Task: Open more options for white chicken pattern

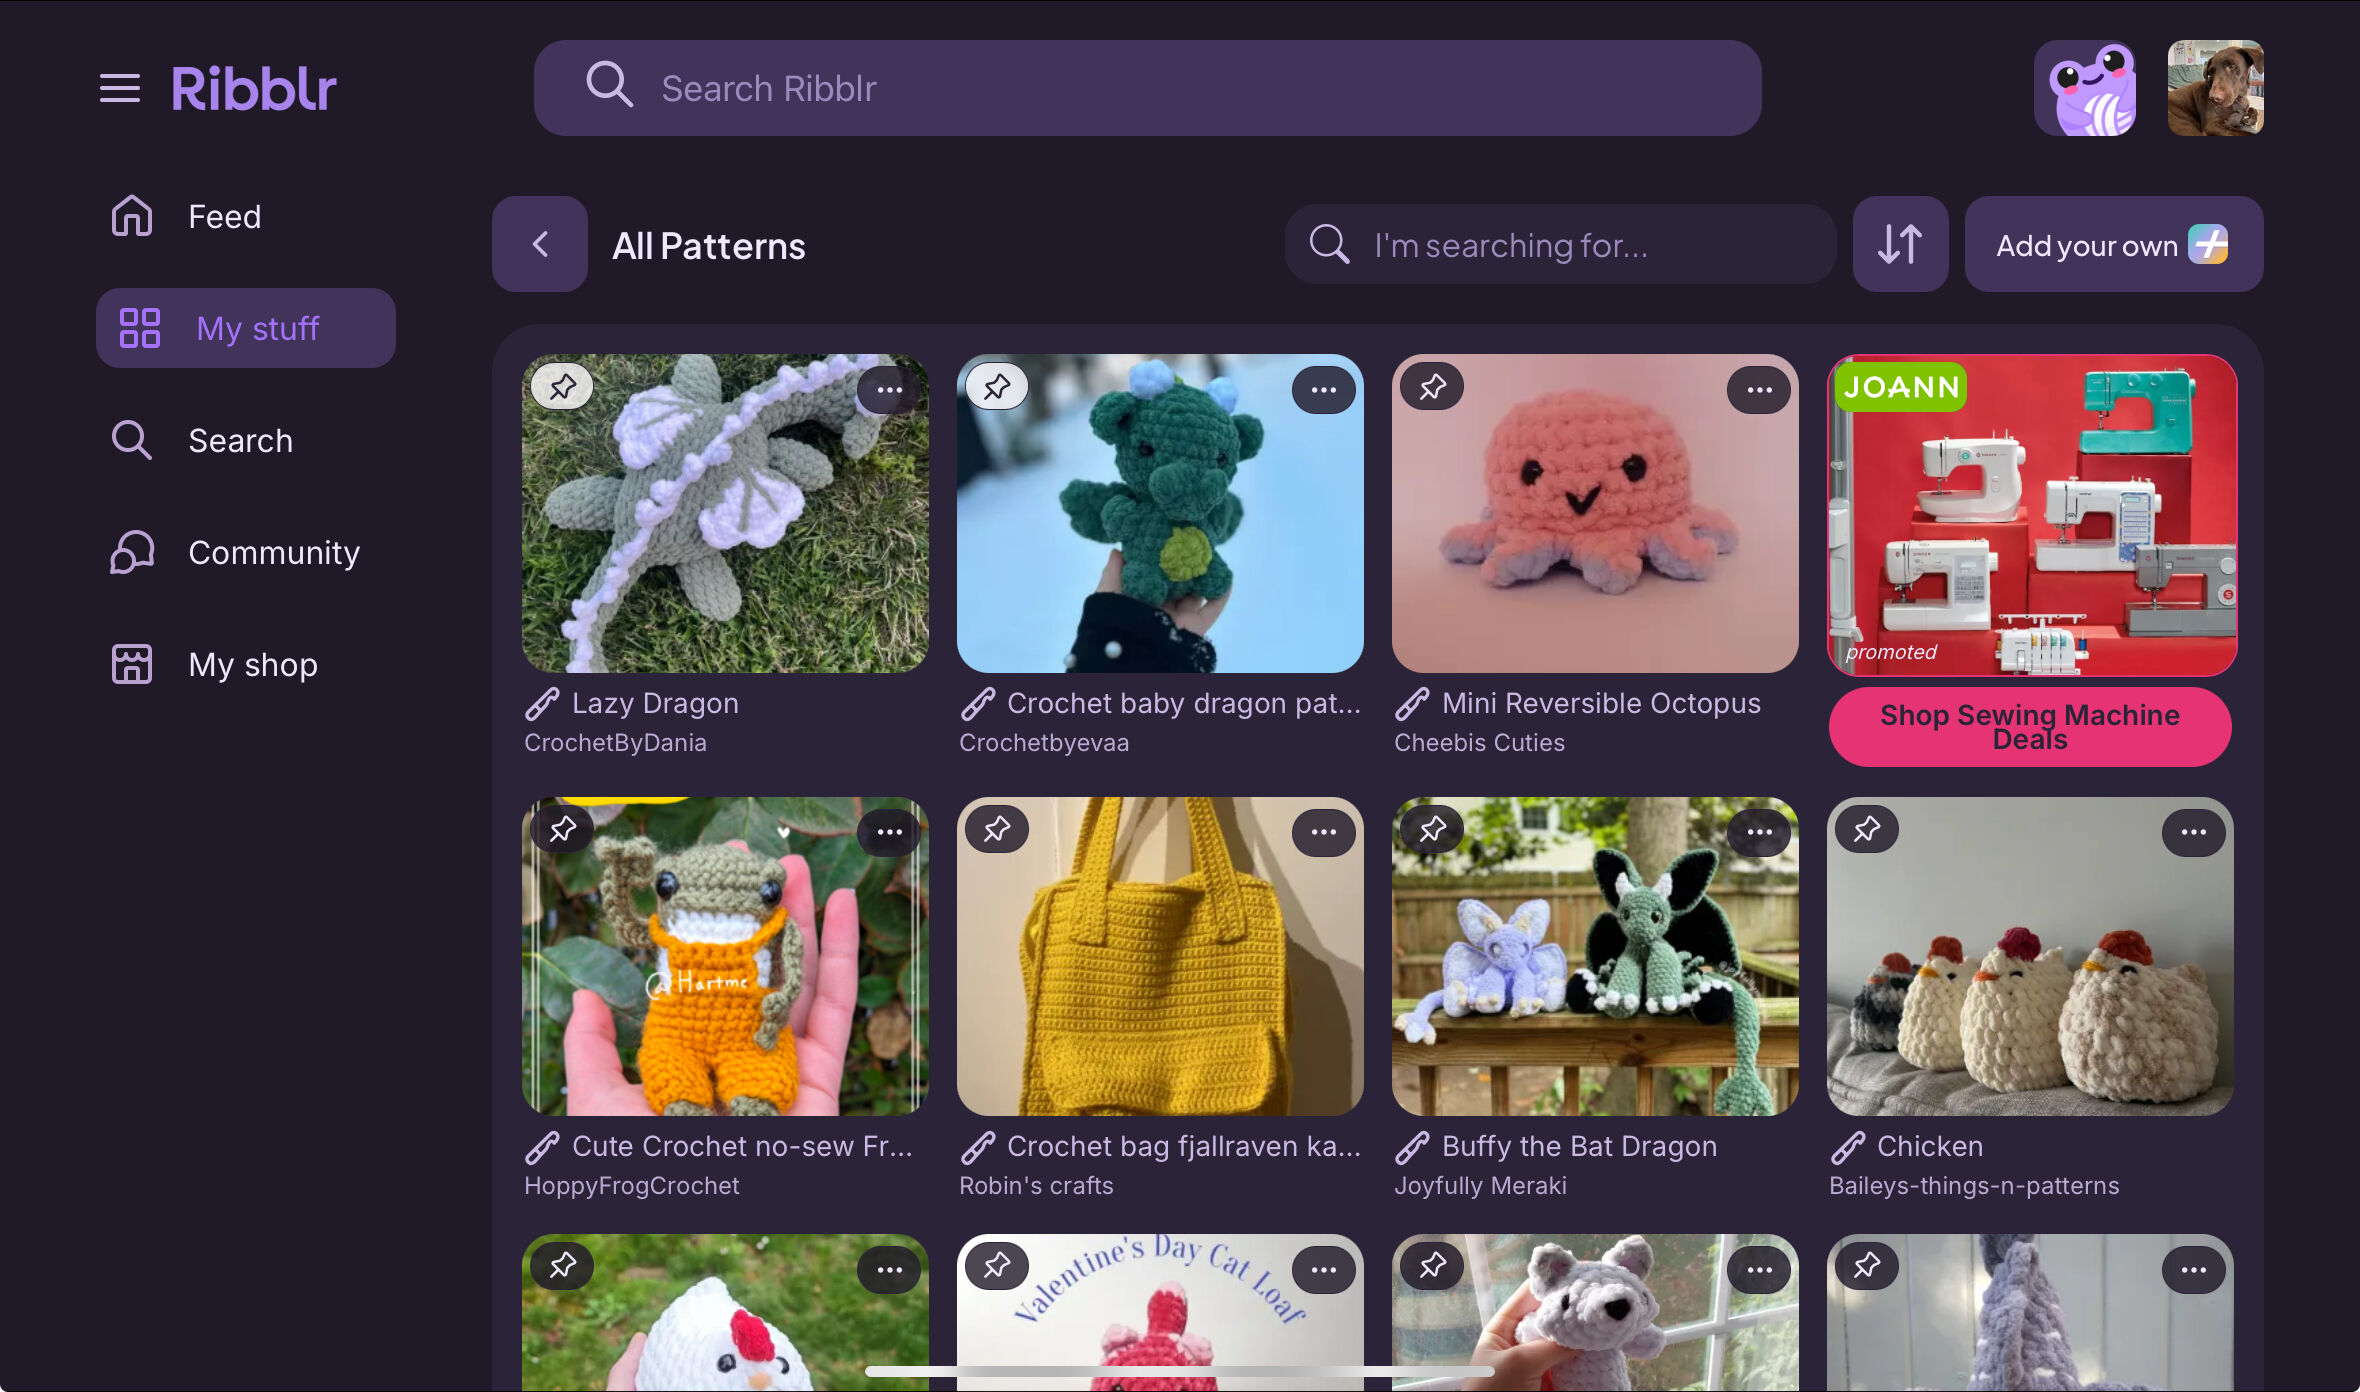Action: click(x=889, y=1270)
